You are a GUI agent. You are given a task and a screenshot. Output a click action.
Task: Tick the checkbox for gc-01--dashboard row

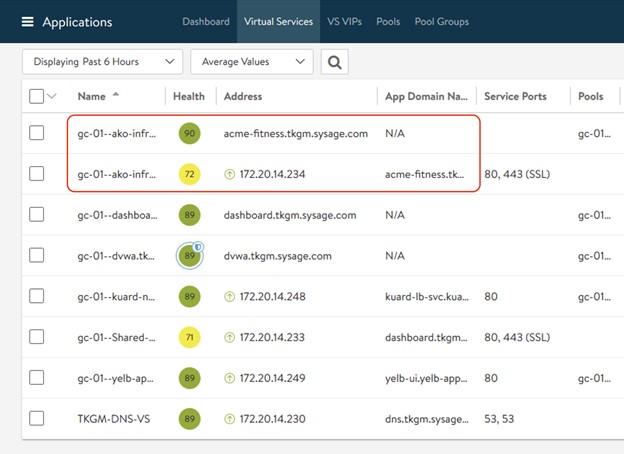(37, 215)
